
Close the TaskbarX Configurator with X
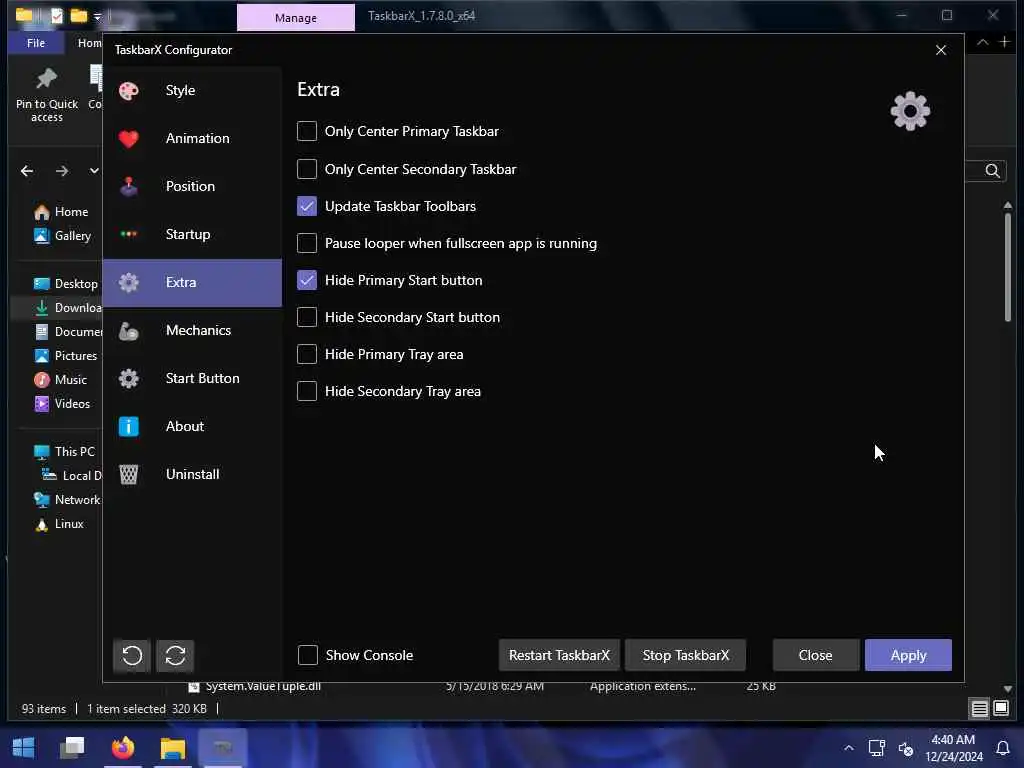coord(940,50)
